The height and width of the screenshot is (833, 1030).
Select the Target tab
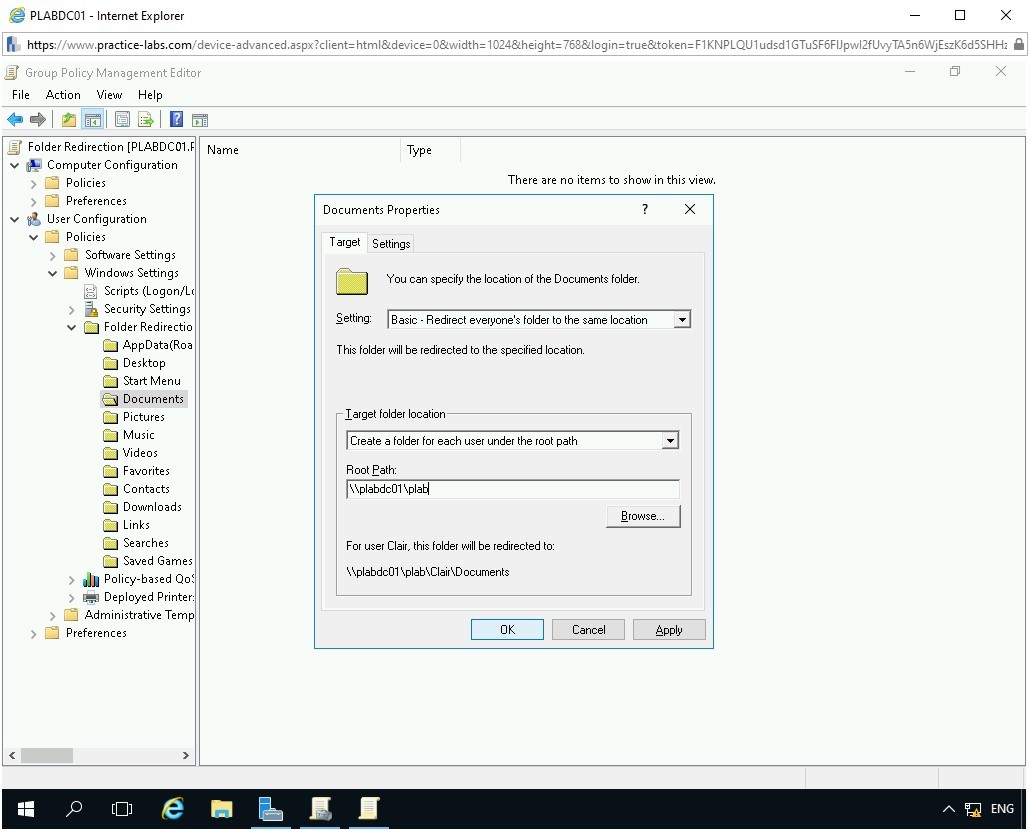coord(344,242)
